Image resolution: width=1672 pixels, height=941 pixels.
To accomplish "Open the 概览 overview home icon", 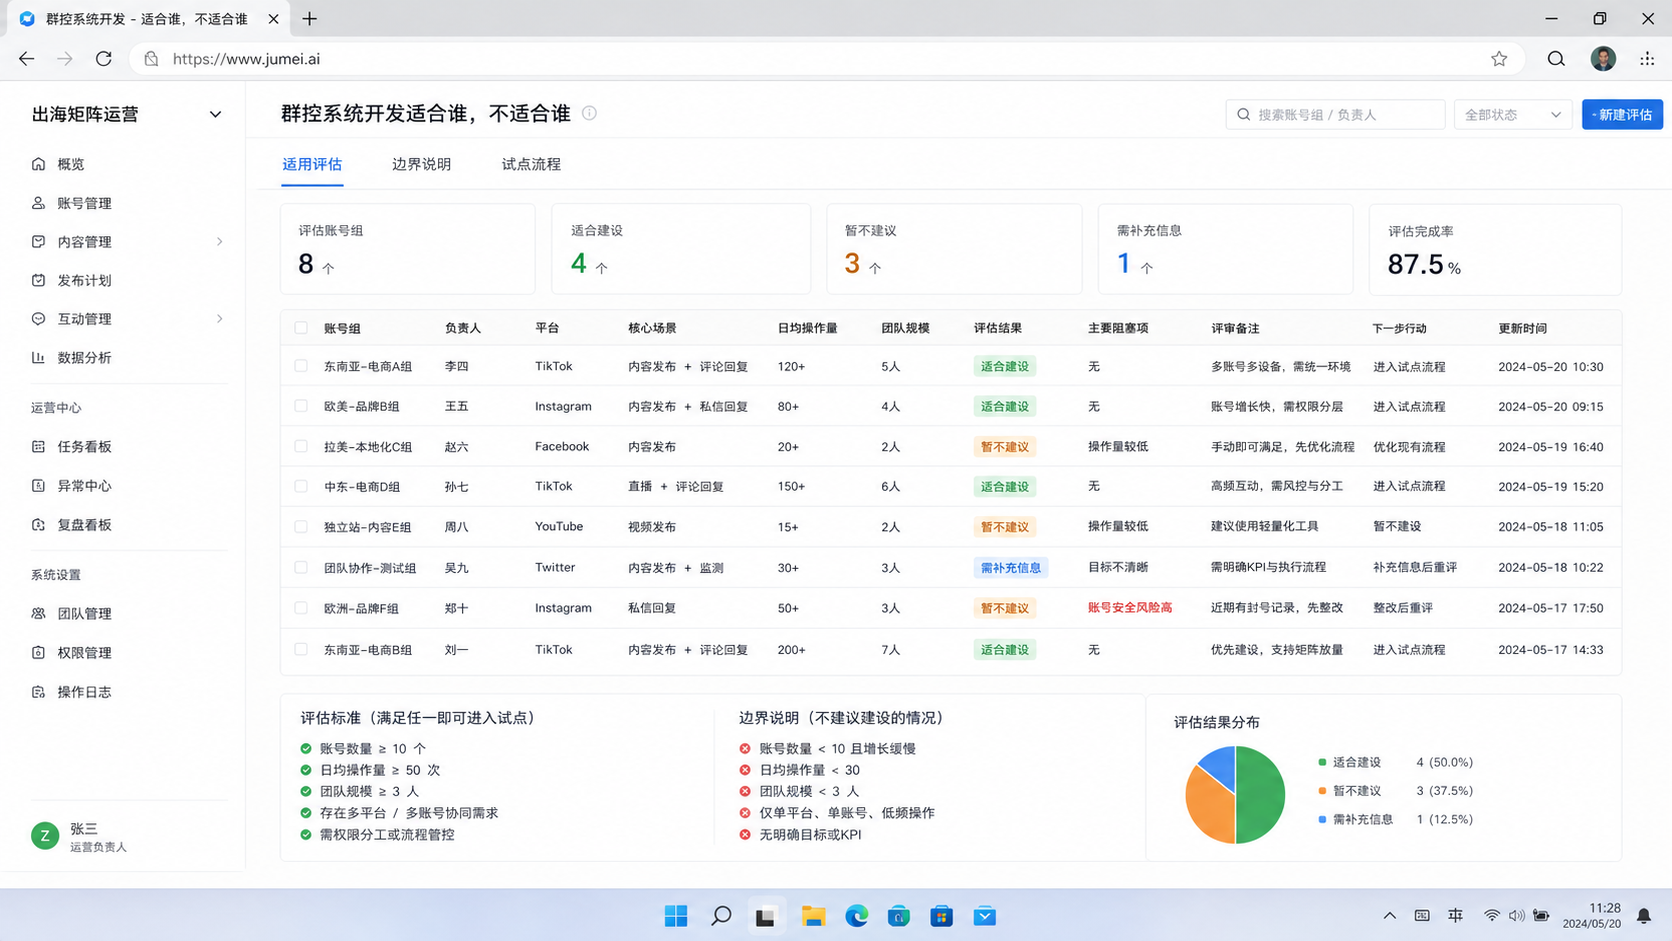I will [x=38, y=164].
